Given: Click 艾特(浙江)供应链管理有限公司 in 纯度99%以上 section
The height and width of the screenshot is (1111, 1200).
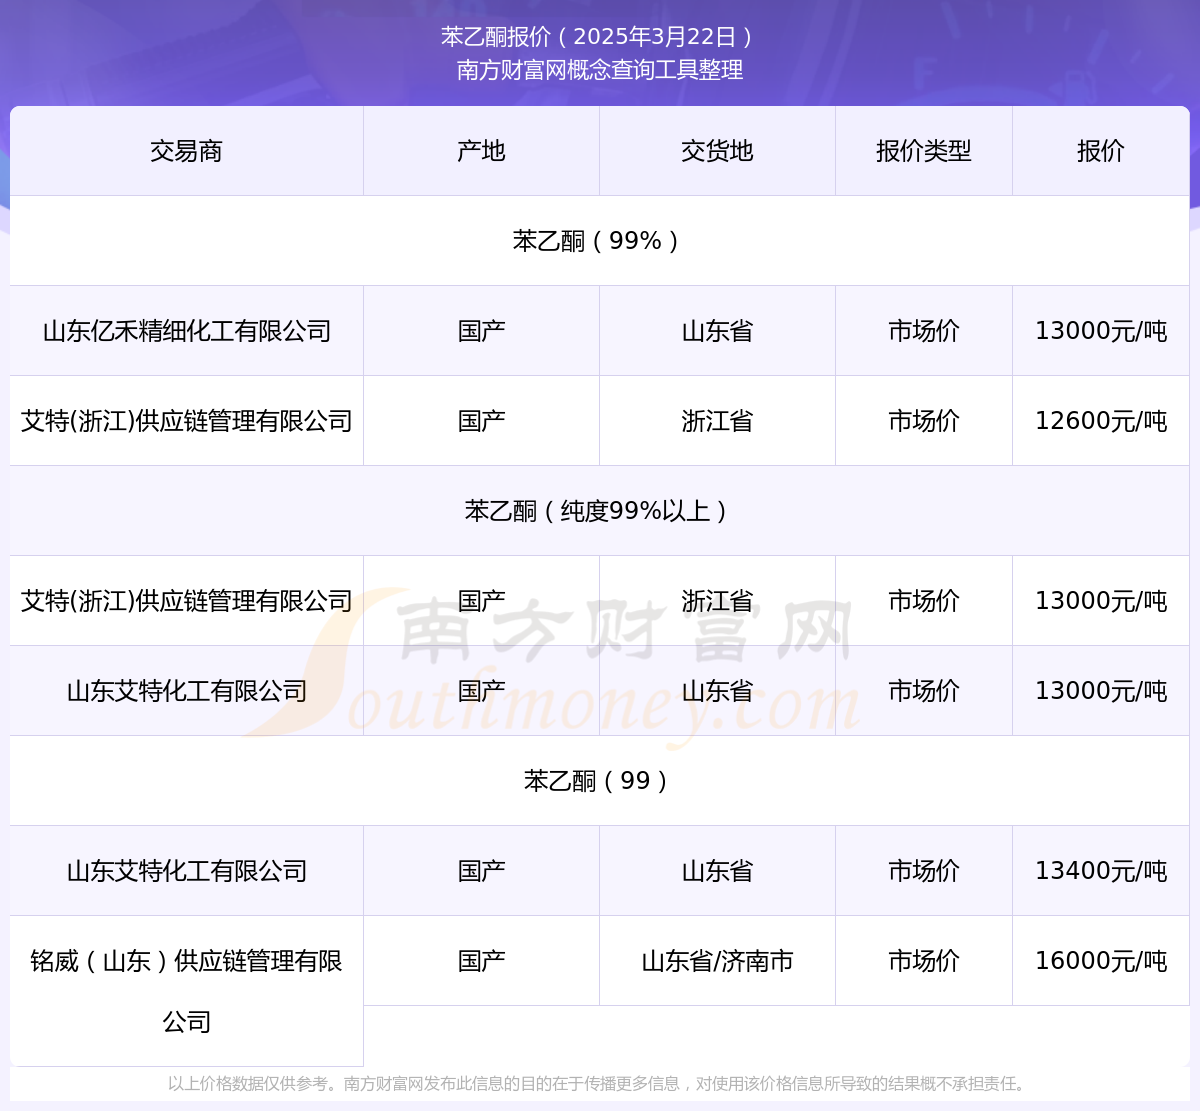Looking at the screenshot, I should [x=186, y=601].
